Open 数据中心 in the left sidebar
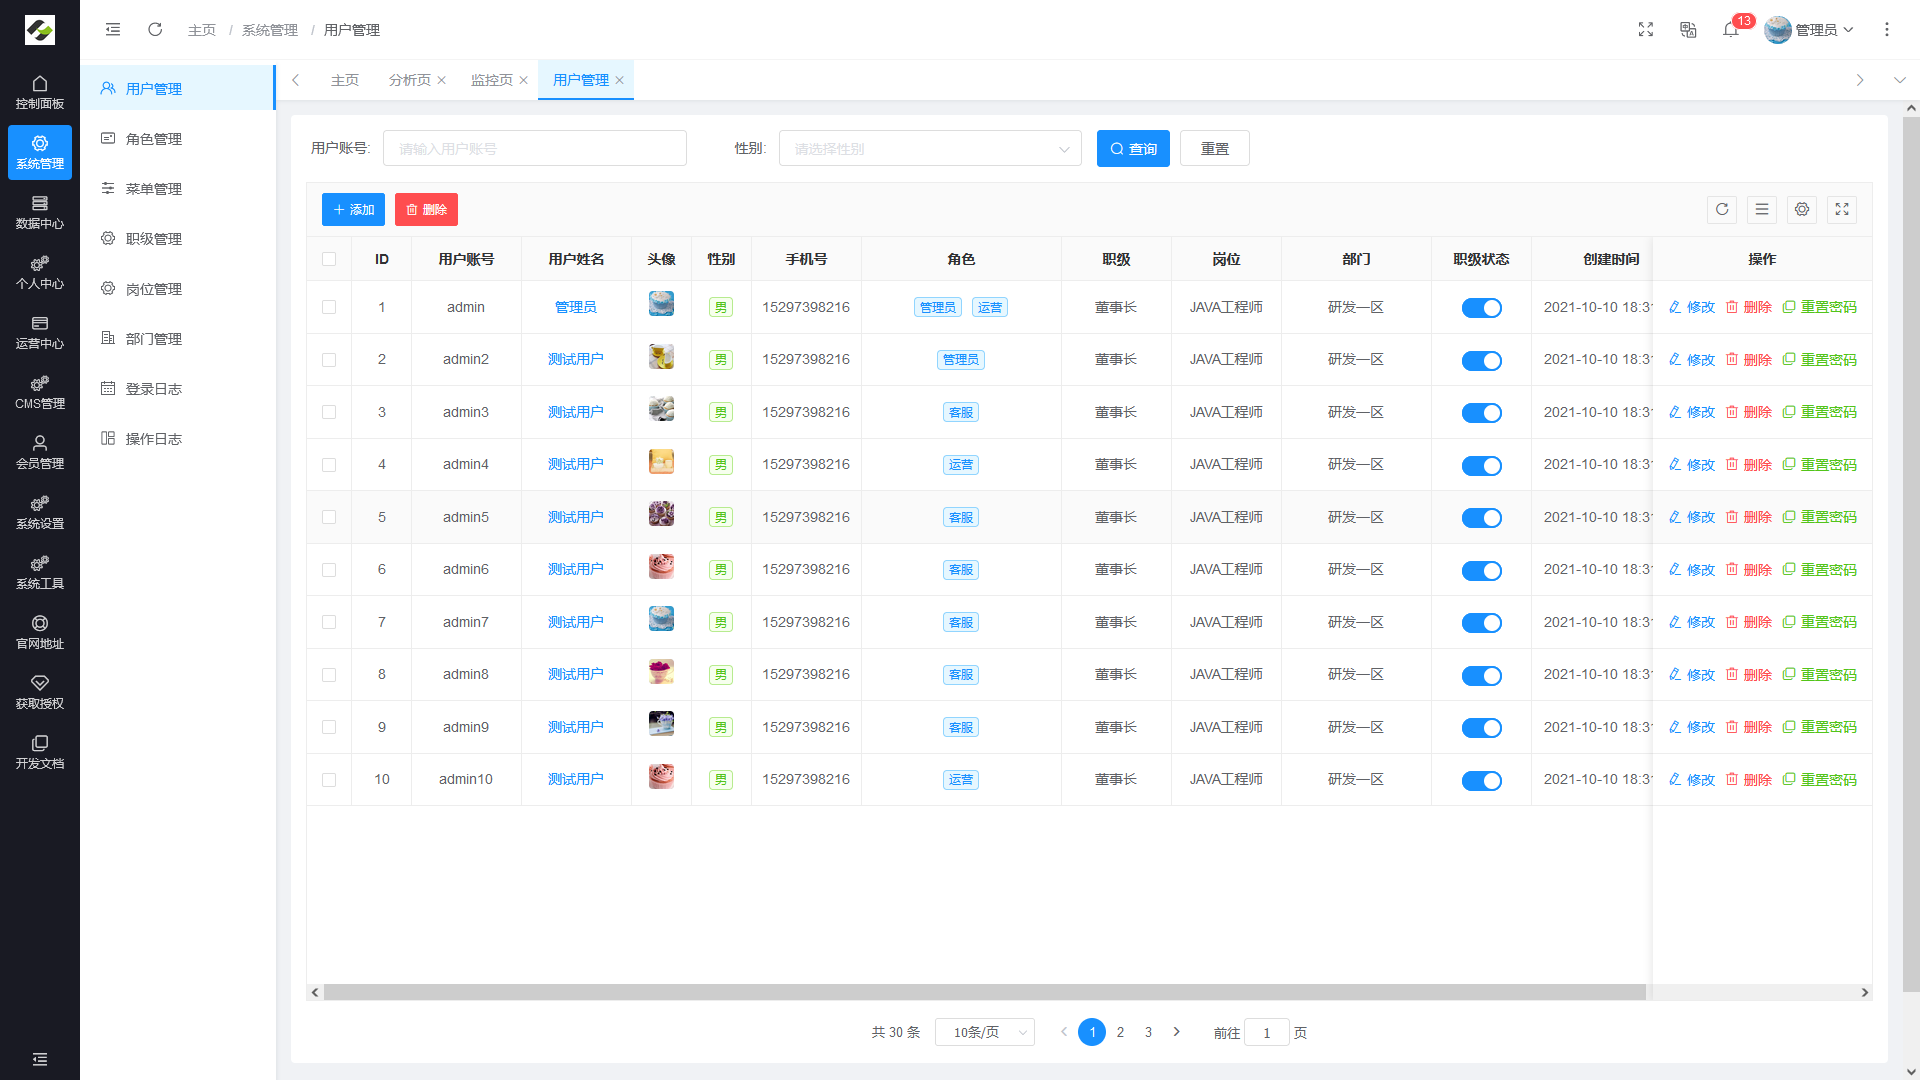This screenshot has width=1920, height=1080. click(40, 212)
